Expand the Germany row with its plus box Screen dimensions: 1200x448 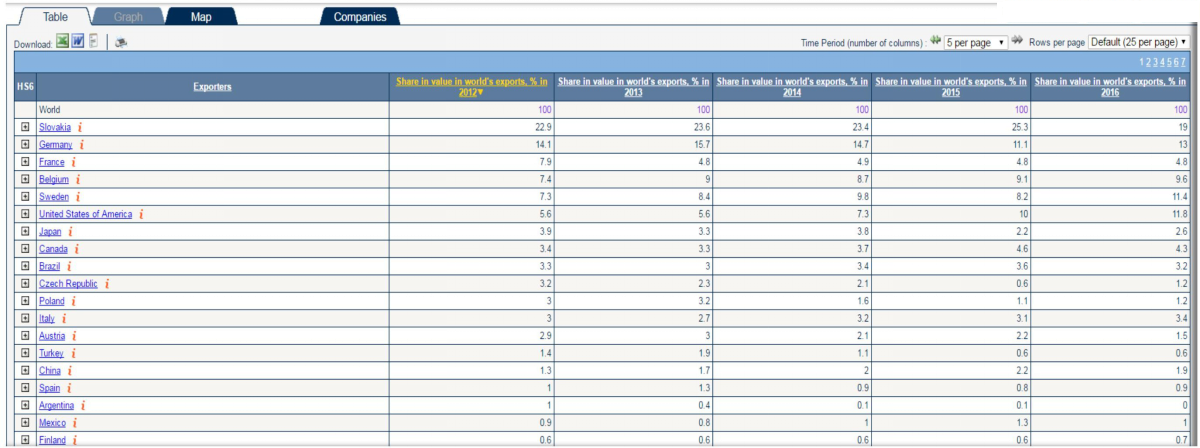tap(25, 145)
